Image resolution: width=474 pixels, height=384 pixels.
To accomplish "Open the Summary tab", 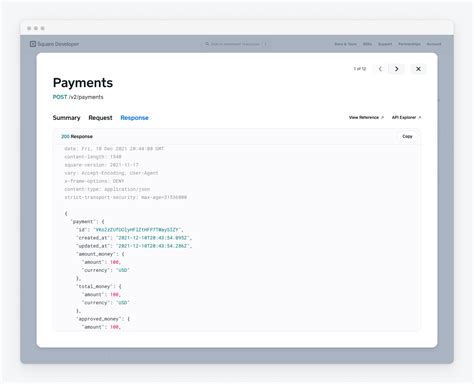I will click(66, 118).
